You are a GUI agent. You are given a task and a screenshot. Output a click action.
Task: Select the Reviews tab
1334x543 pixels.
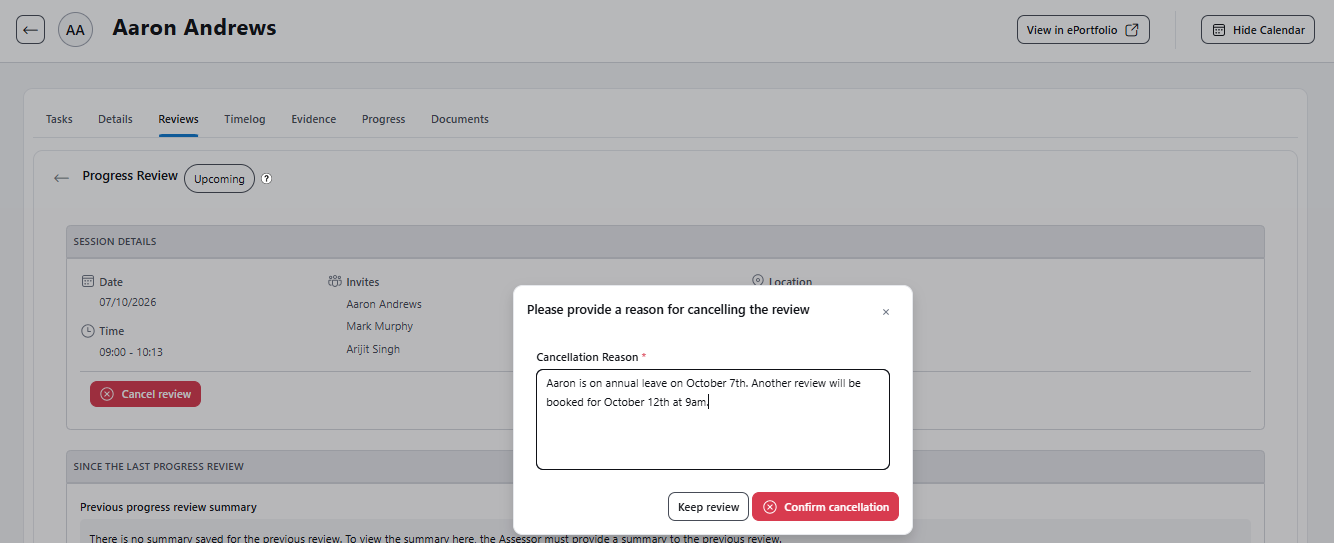[x=178, y=119]
